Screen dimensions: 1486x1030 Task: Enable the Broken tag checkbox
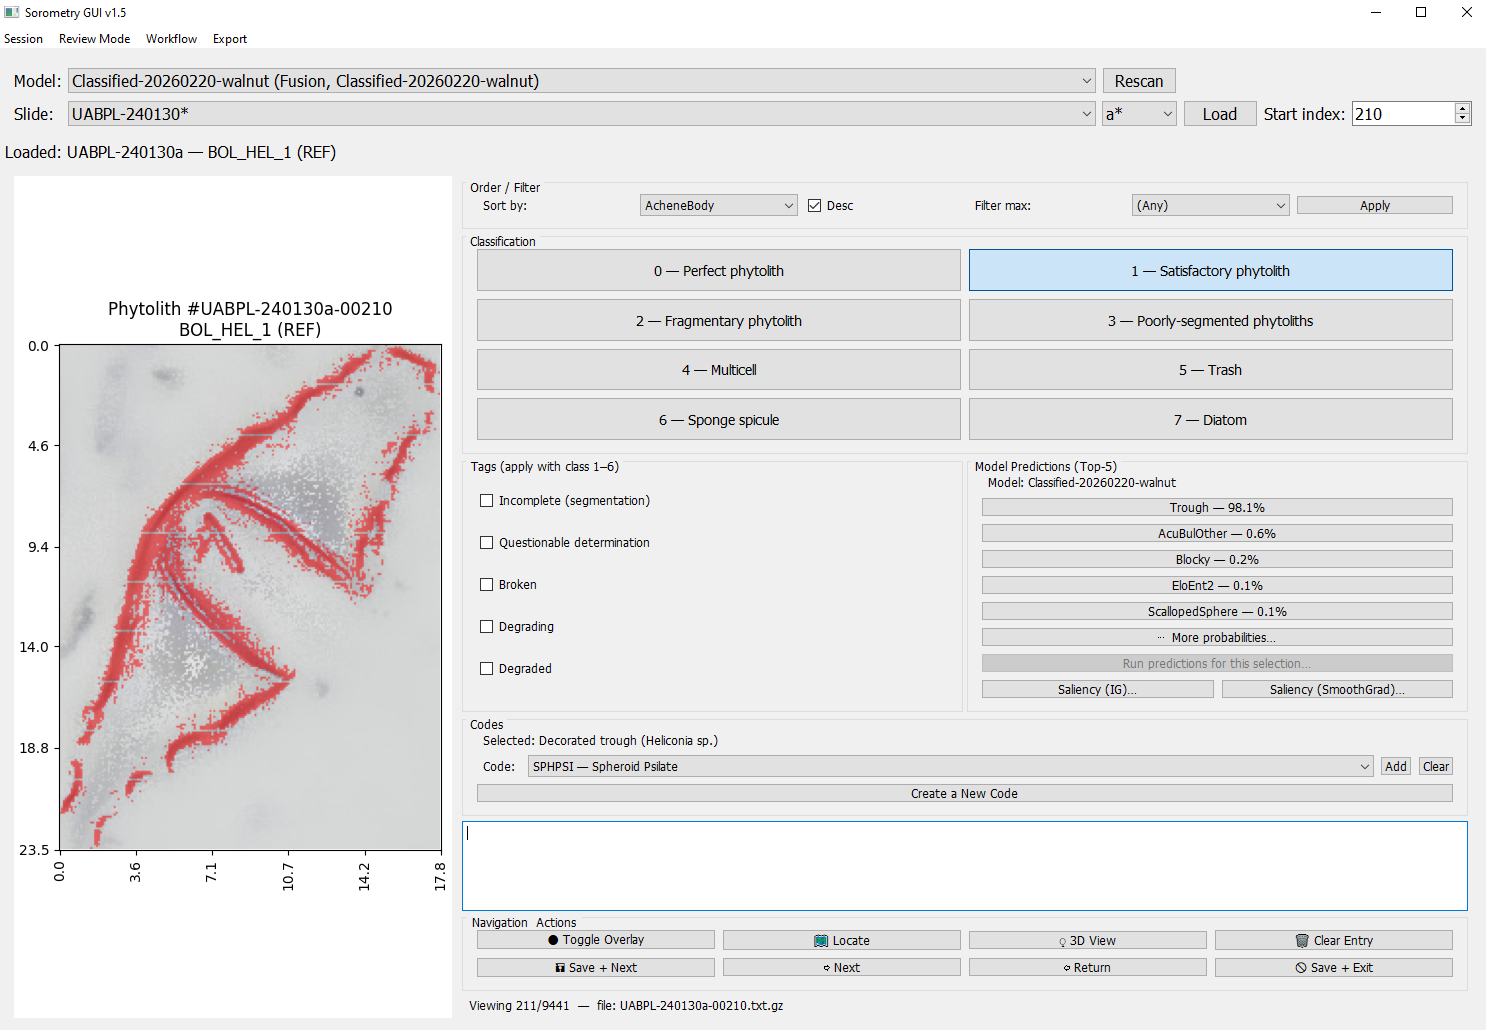[487, 585]
